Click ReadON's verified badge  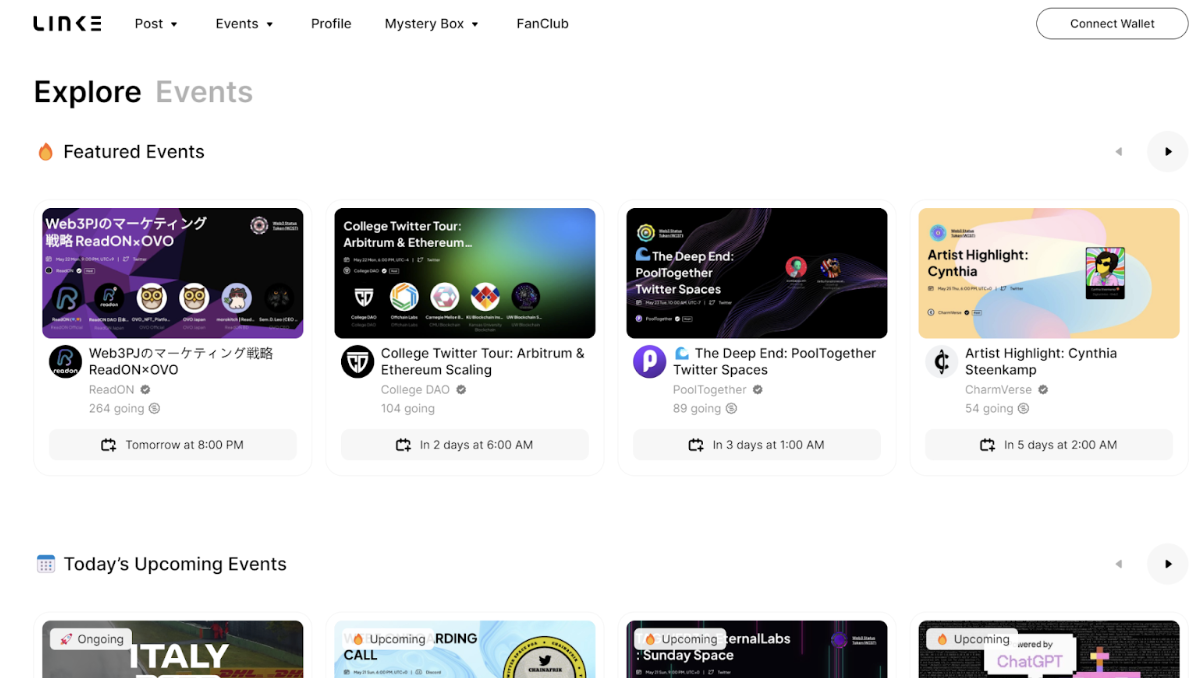pos(146,390)
